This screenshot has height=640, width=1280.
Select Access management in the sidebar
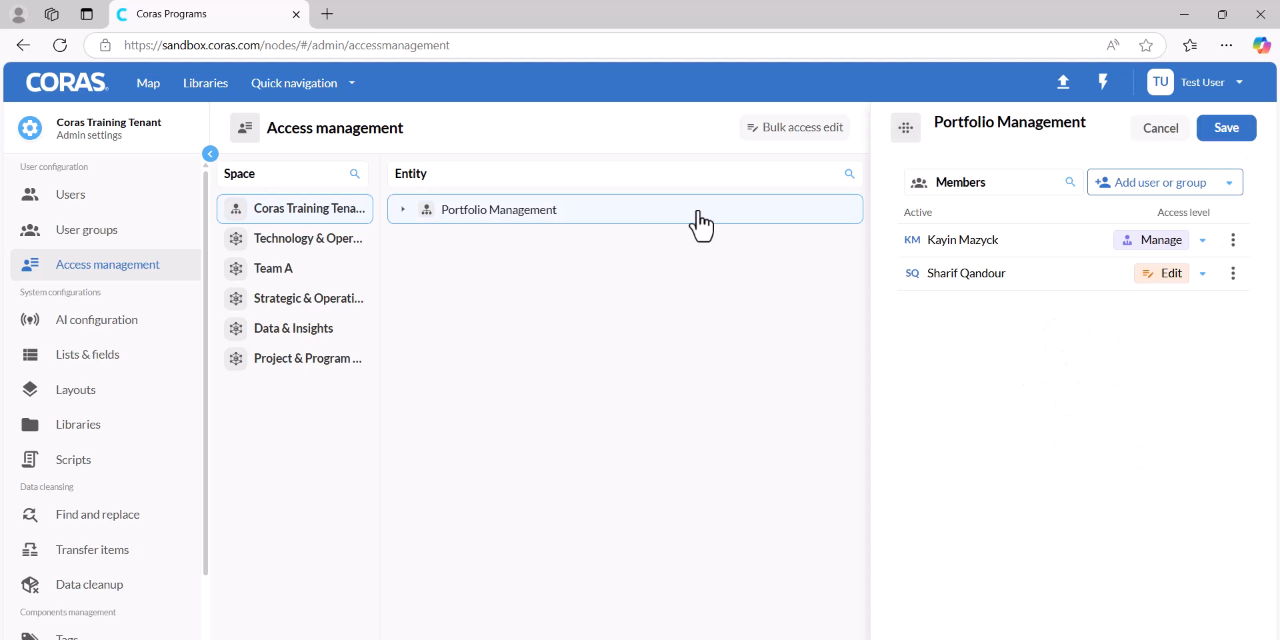pos(106,264)
